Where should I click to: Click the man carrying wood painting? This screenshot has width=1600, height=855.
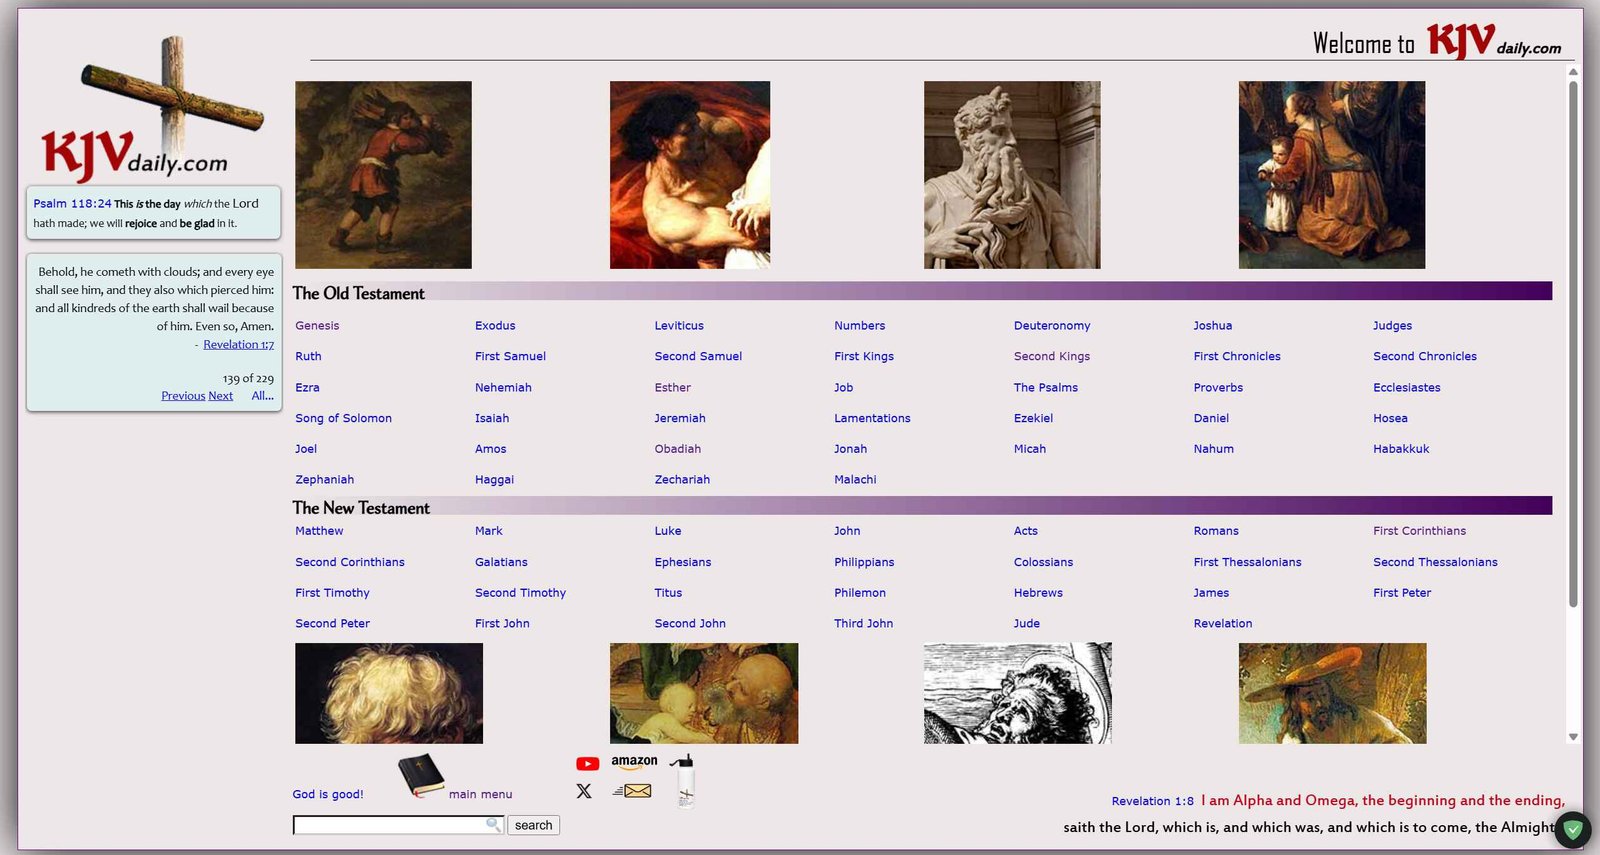(x=383, y=175)
